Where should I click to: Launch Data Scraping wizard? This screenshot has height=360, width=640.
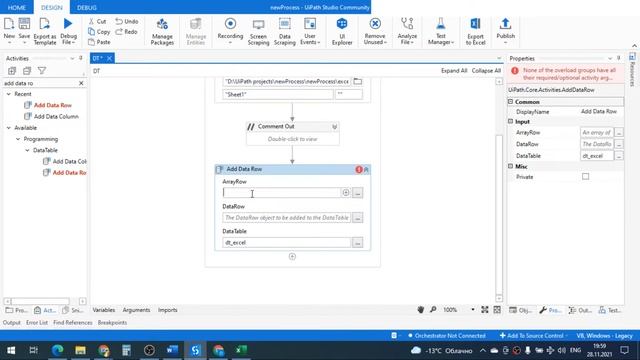coord(284,31)
